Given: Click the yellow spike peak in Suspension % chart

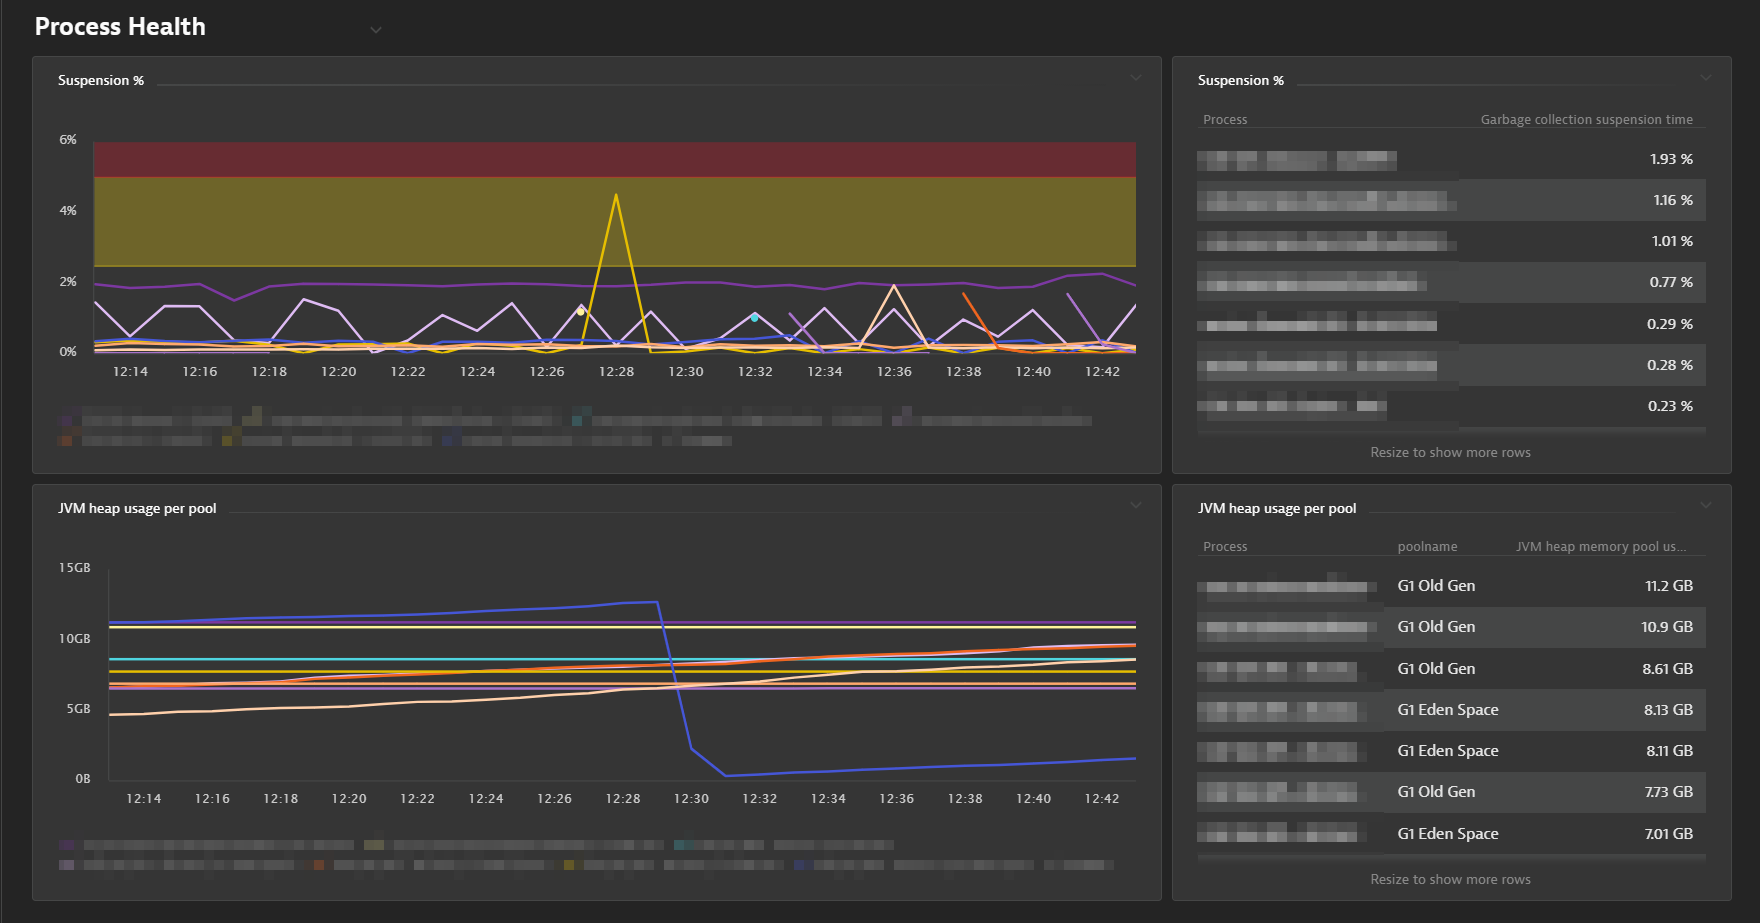Looking at the screenshot, I should pyautogui.click(x=616, y=195).
